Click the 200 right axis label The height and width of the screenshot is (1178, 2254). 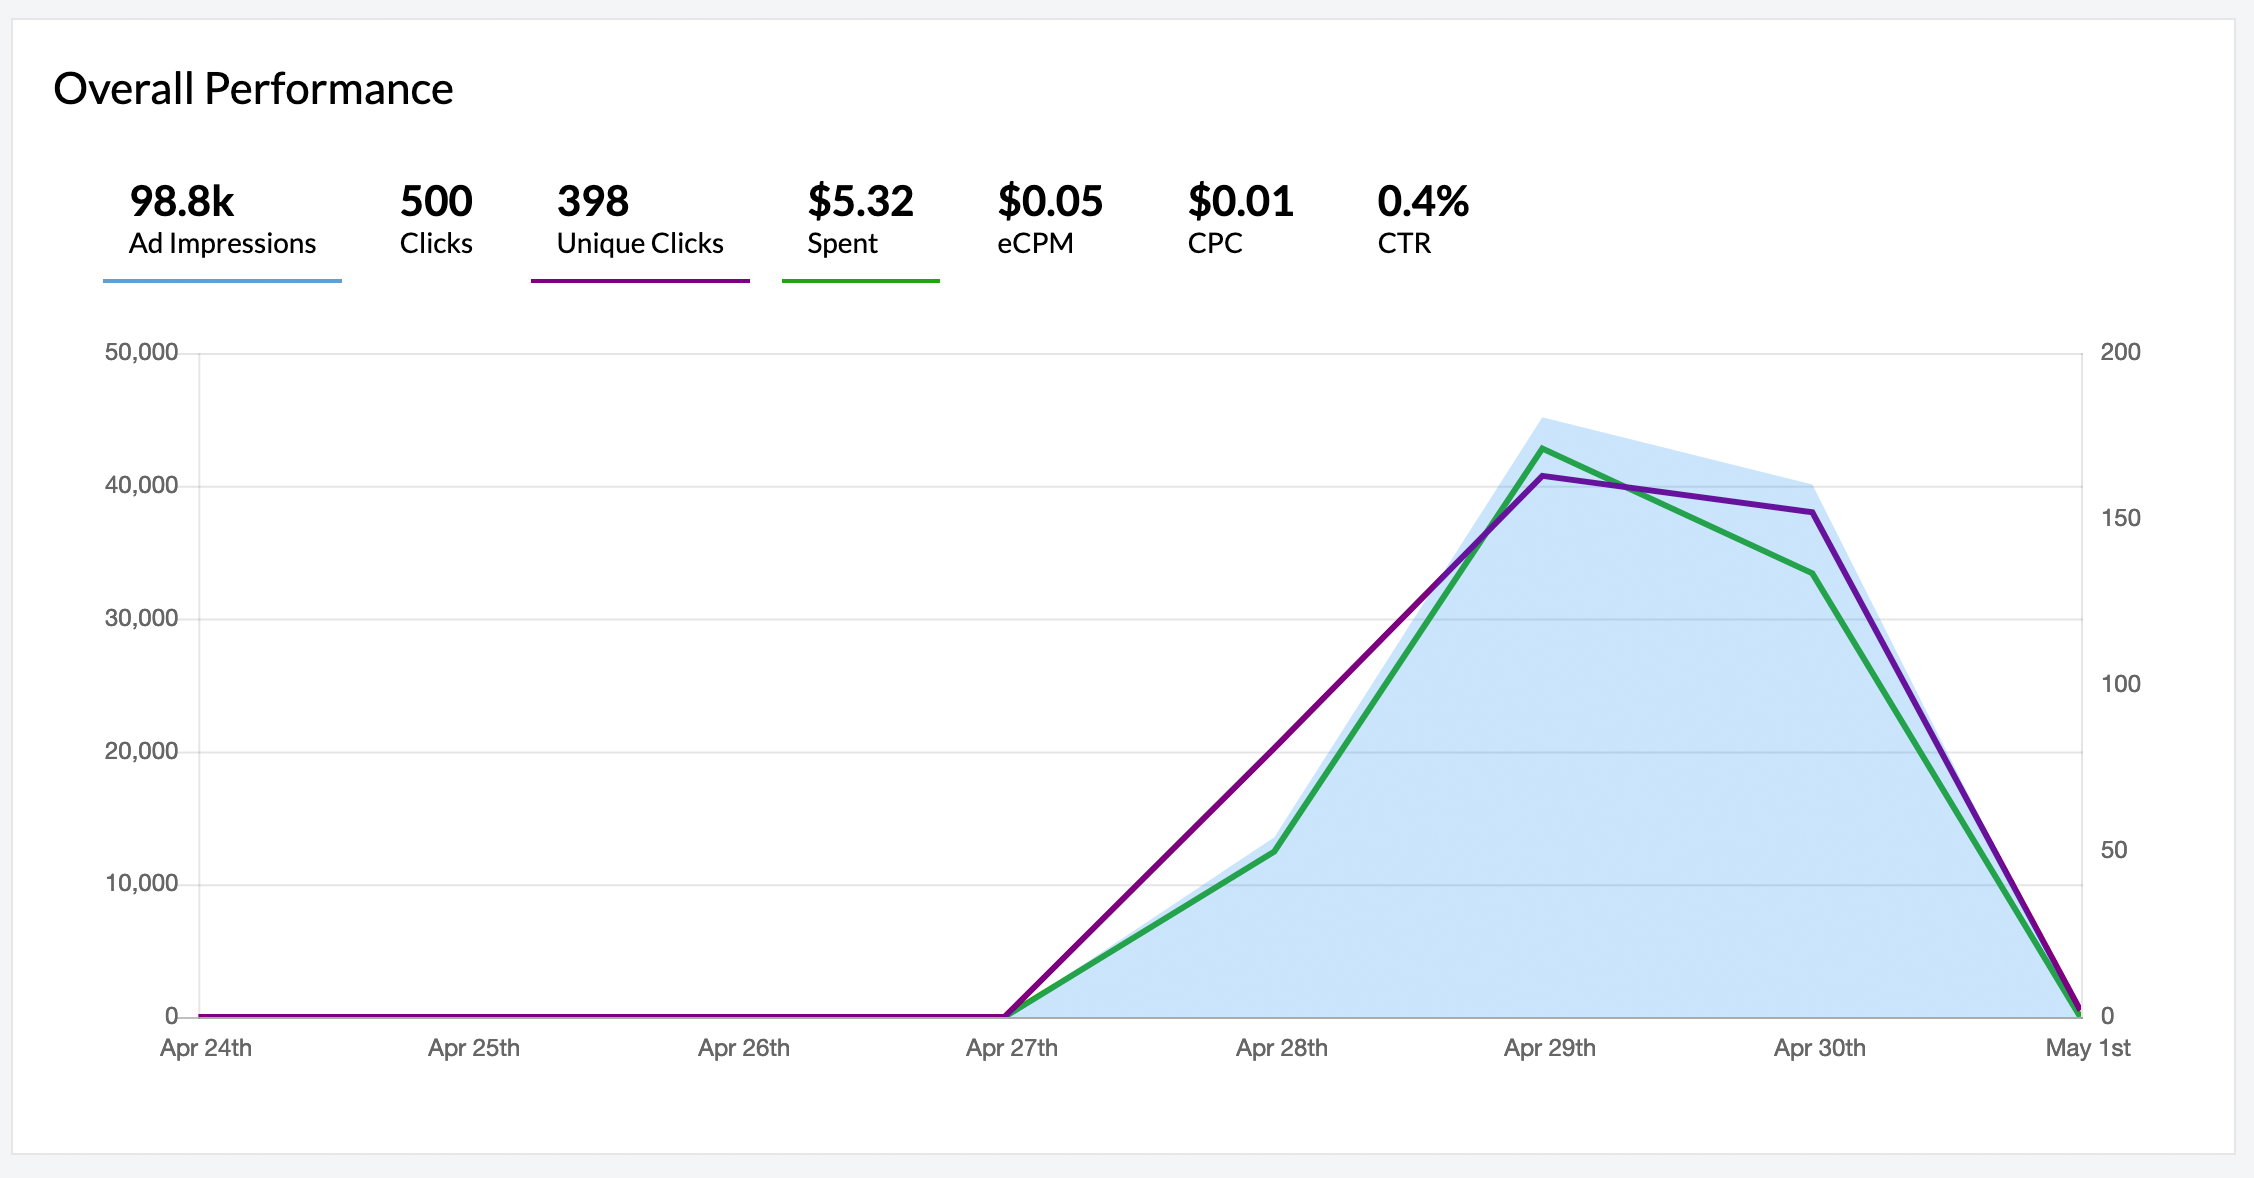[x=2120, y=352]
